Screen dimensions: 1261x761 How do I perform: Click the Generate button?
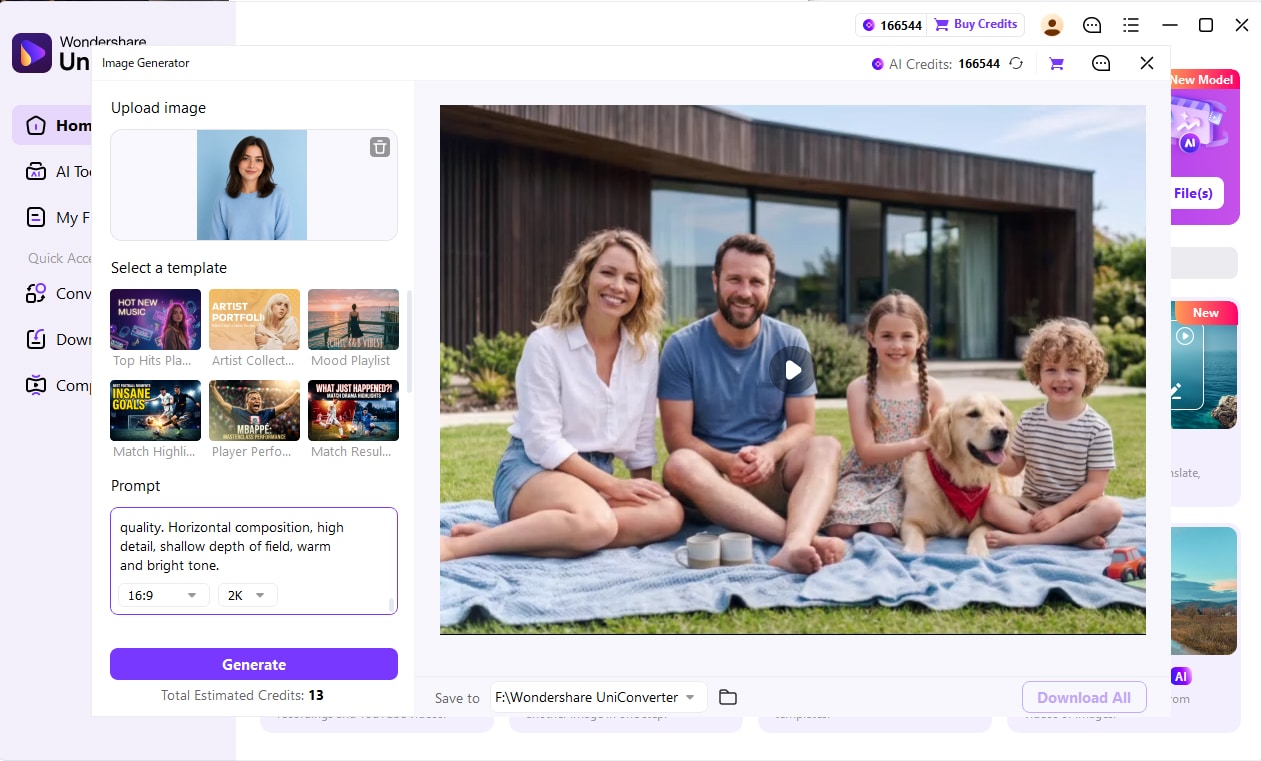click(254, 664)
